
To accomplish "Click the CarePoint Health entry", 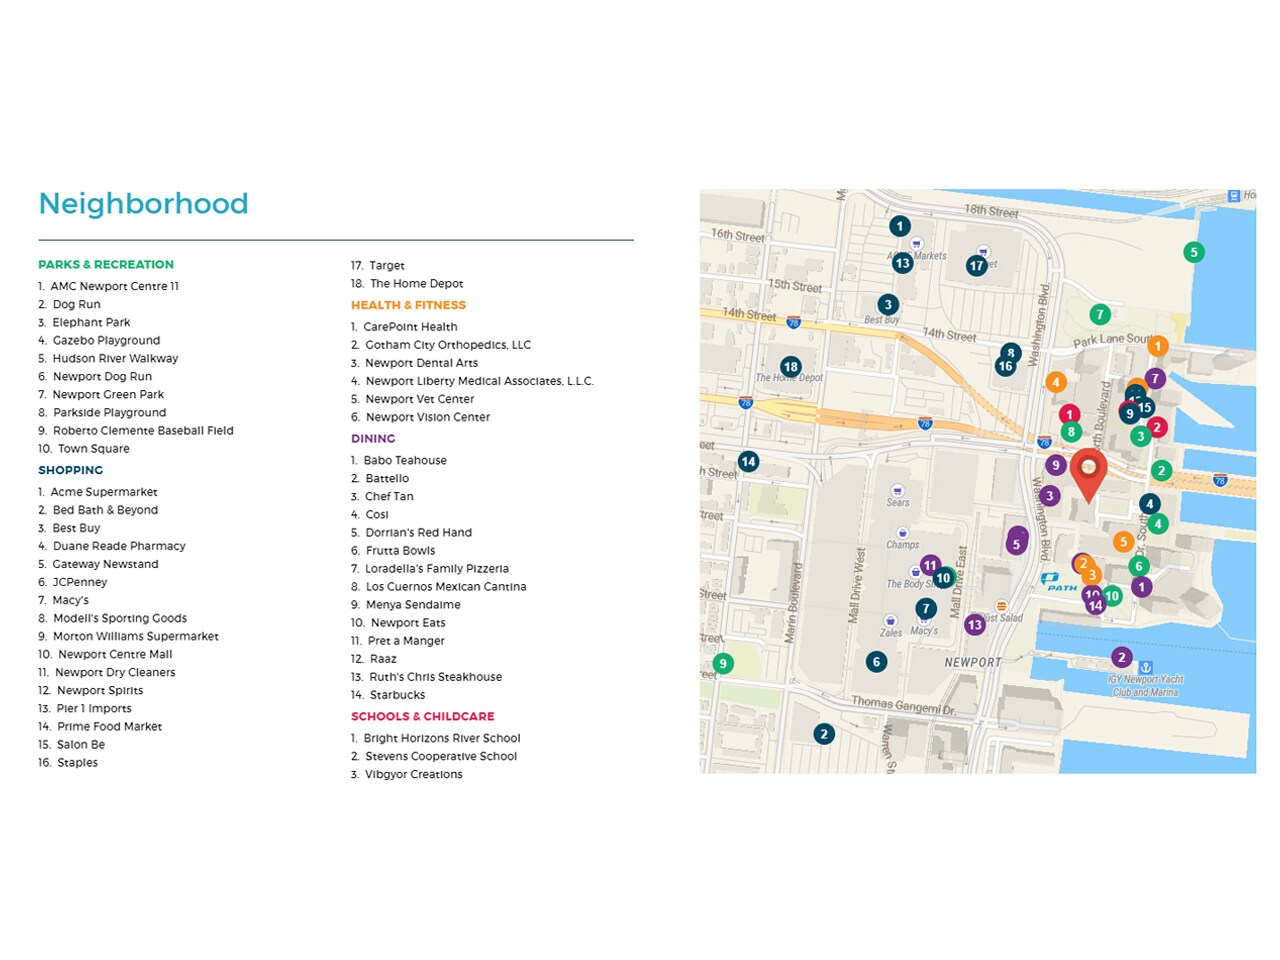I will 404,327.
